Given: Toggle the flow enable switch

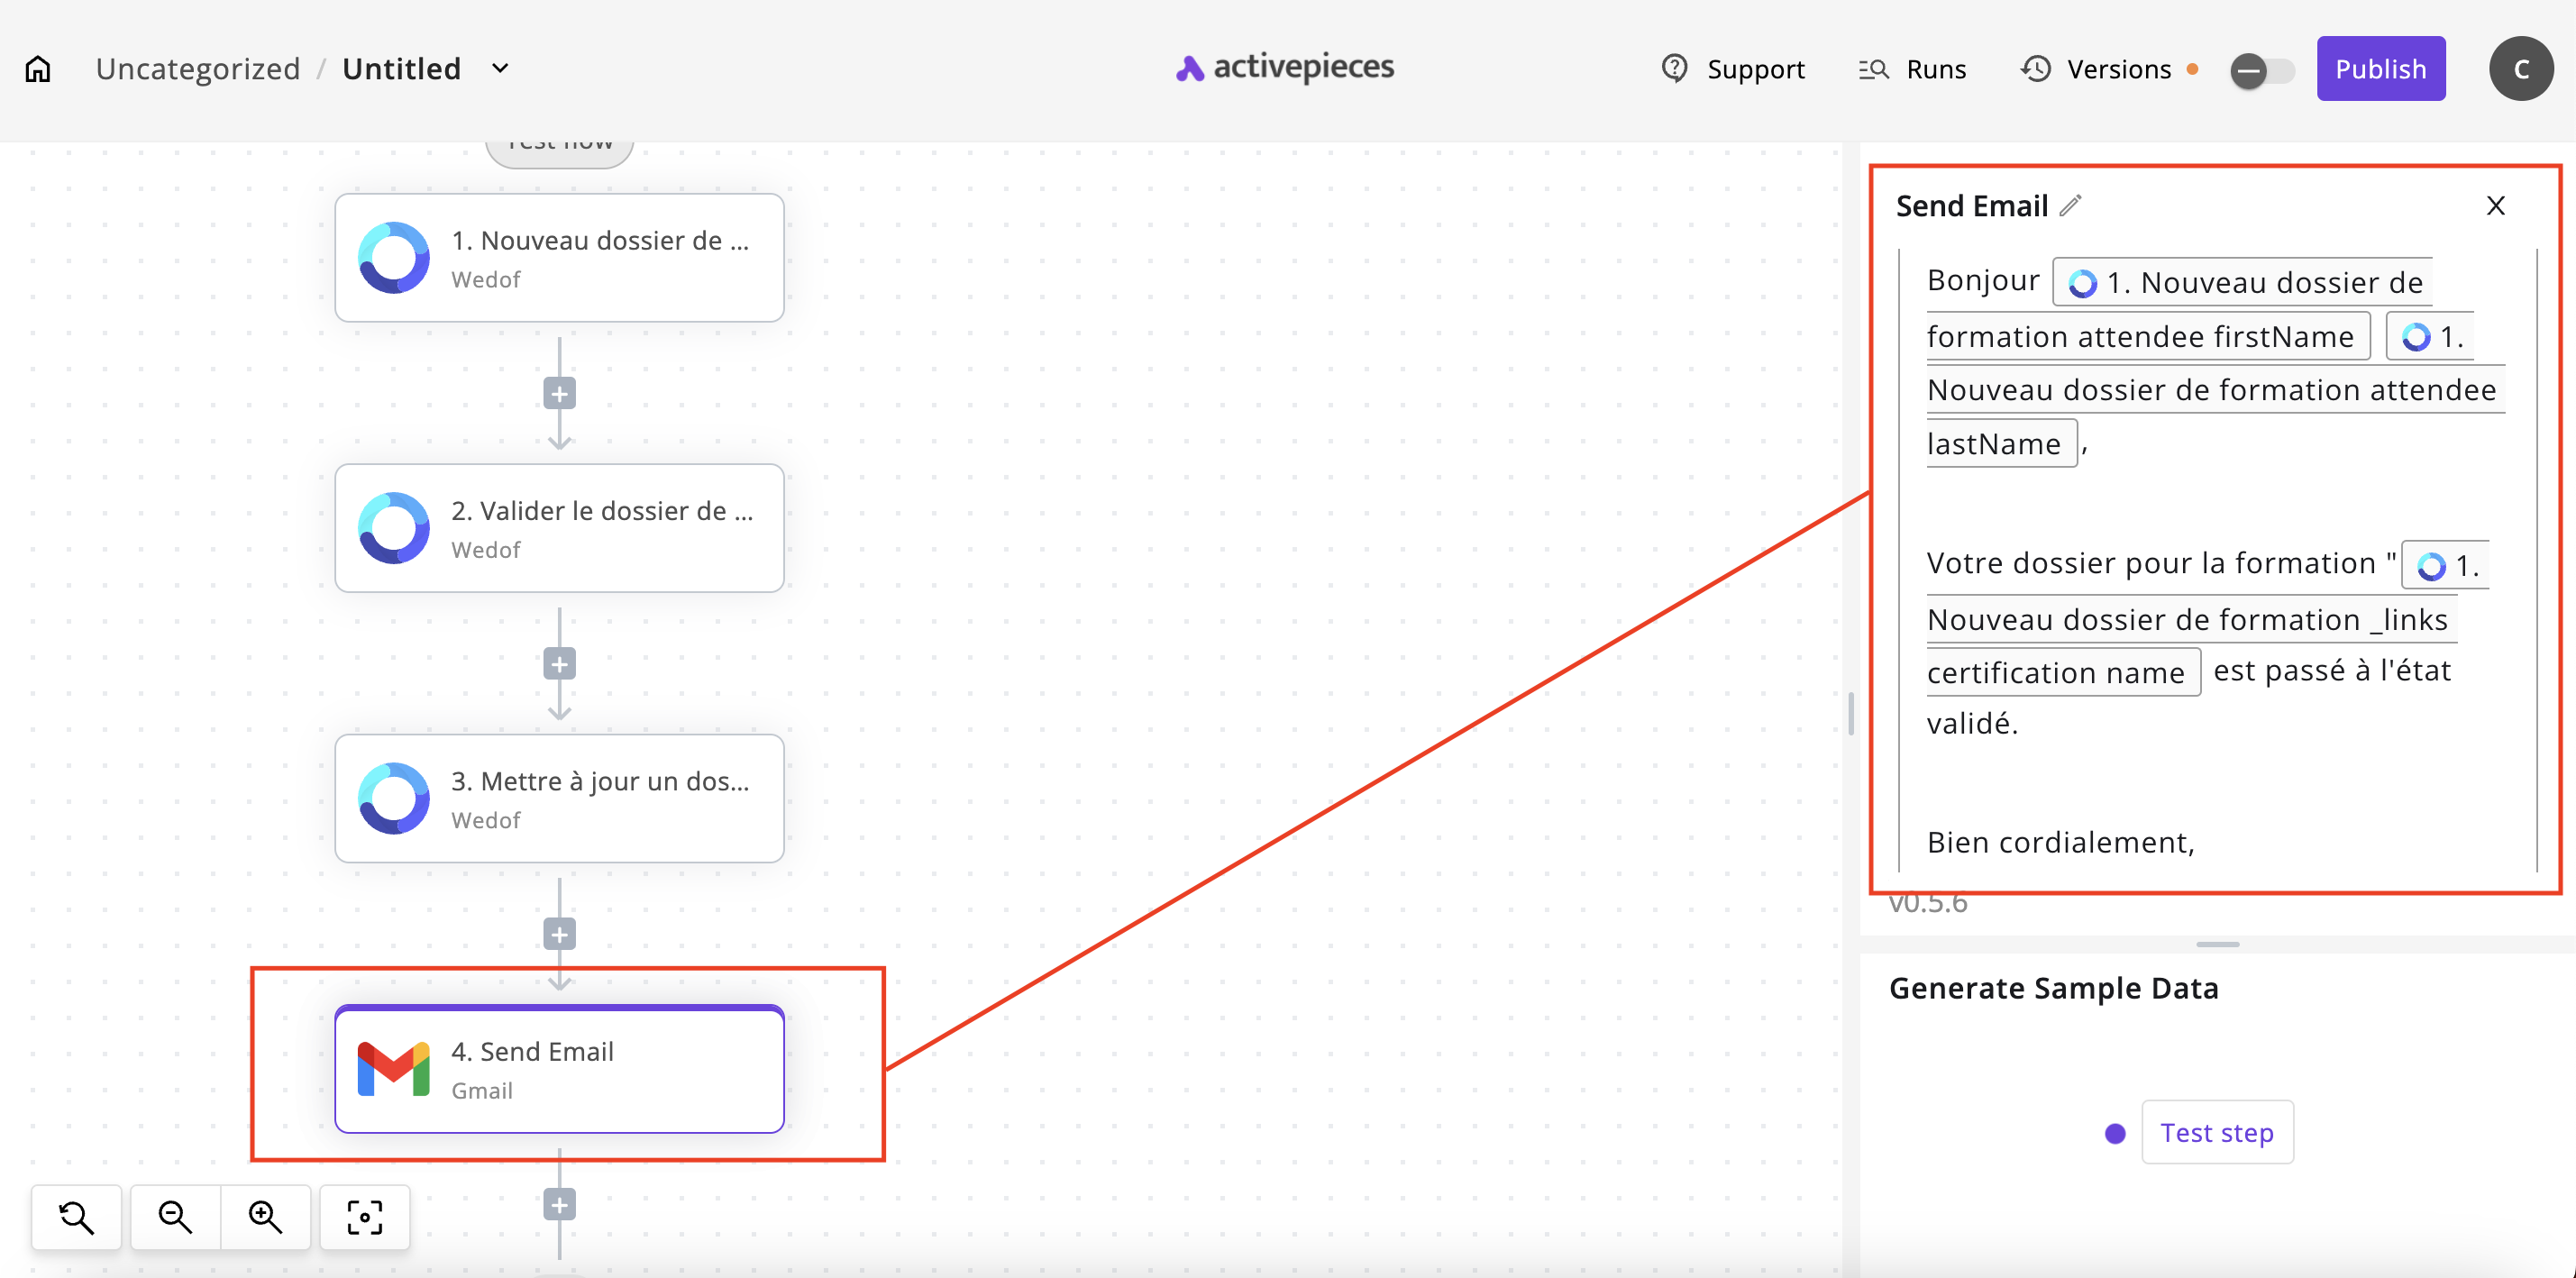Looking at the screenshot, I should (2261, 71).
